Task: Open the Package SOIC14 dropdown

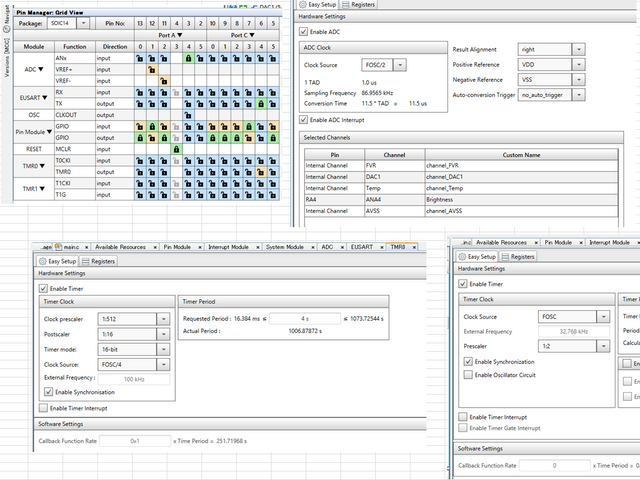Action: click(83, 22)
